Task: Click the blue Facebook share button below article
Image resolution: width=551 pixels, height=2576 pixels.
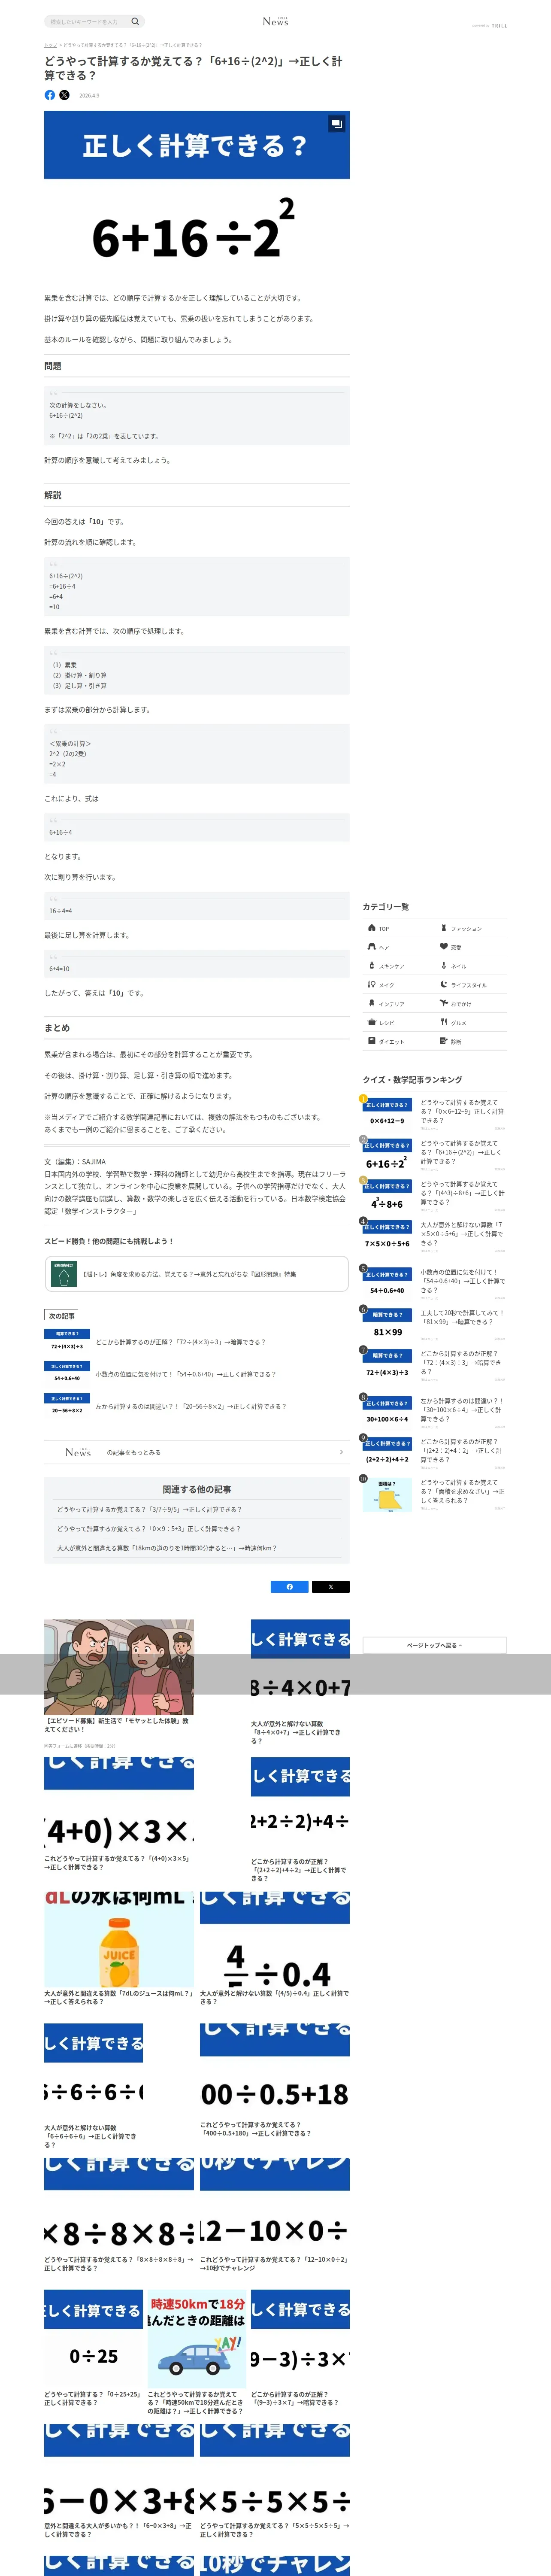Action: [290, 1586]
